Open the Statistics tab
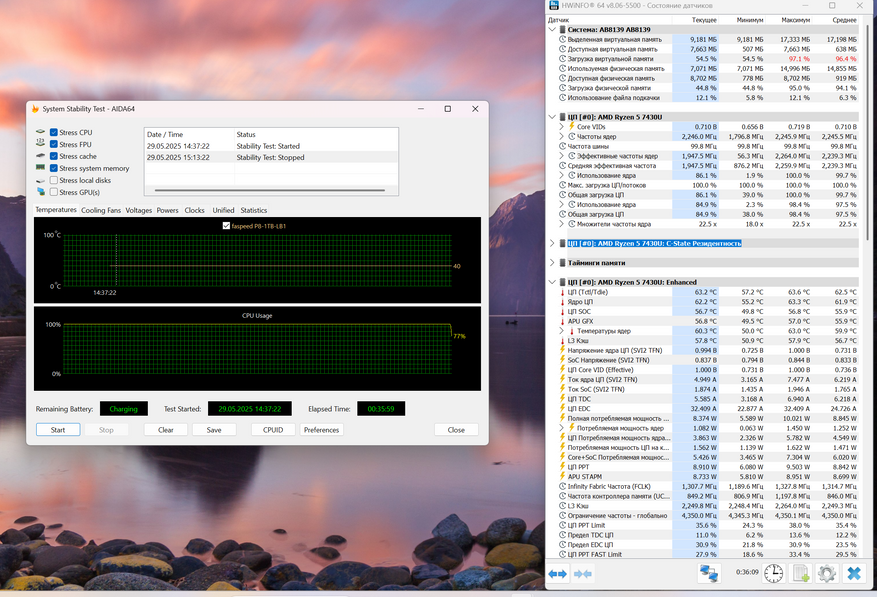The image size is (877, 597). (x=253, y=210)
